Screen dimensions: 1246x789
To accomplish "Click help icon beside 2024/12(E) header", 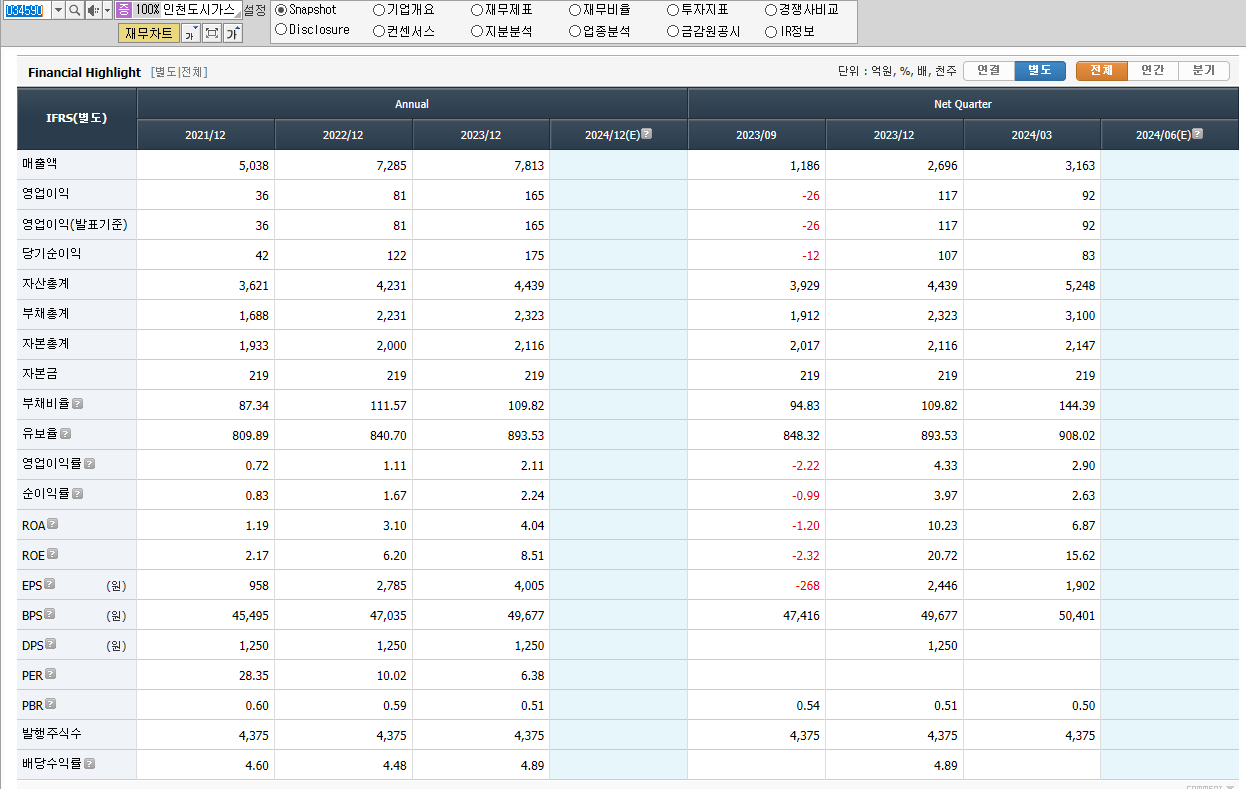I will click(647, 133).
